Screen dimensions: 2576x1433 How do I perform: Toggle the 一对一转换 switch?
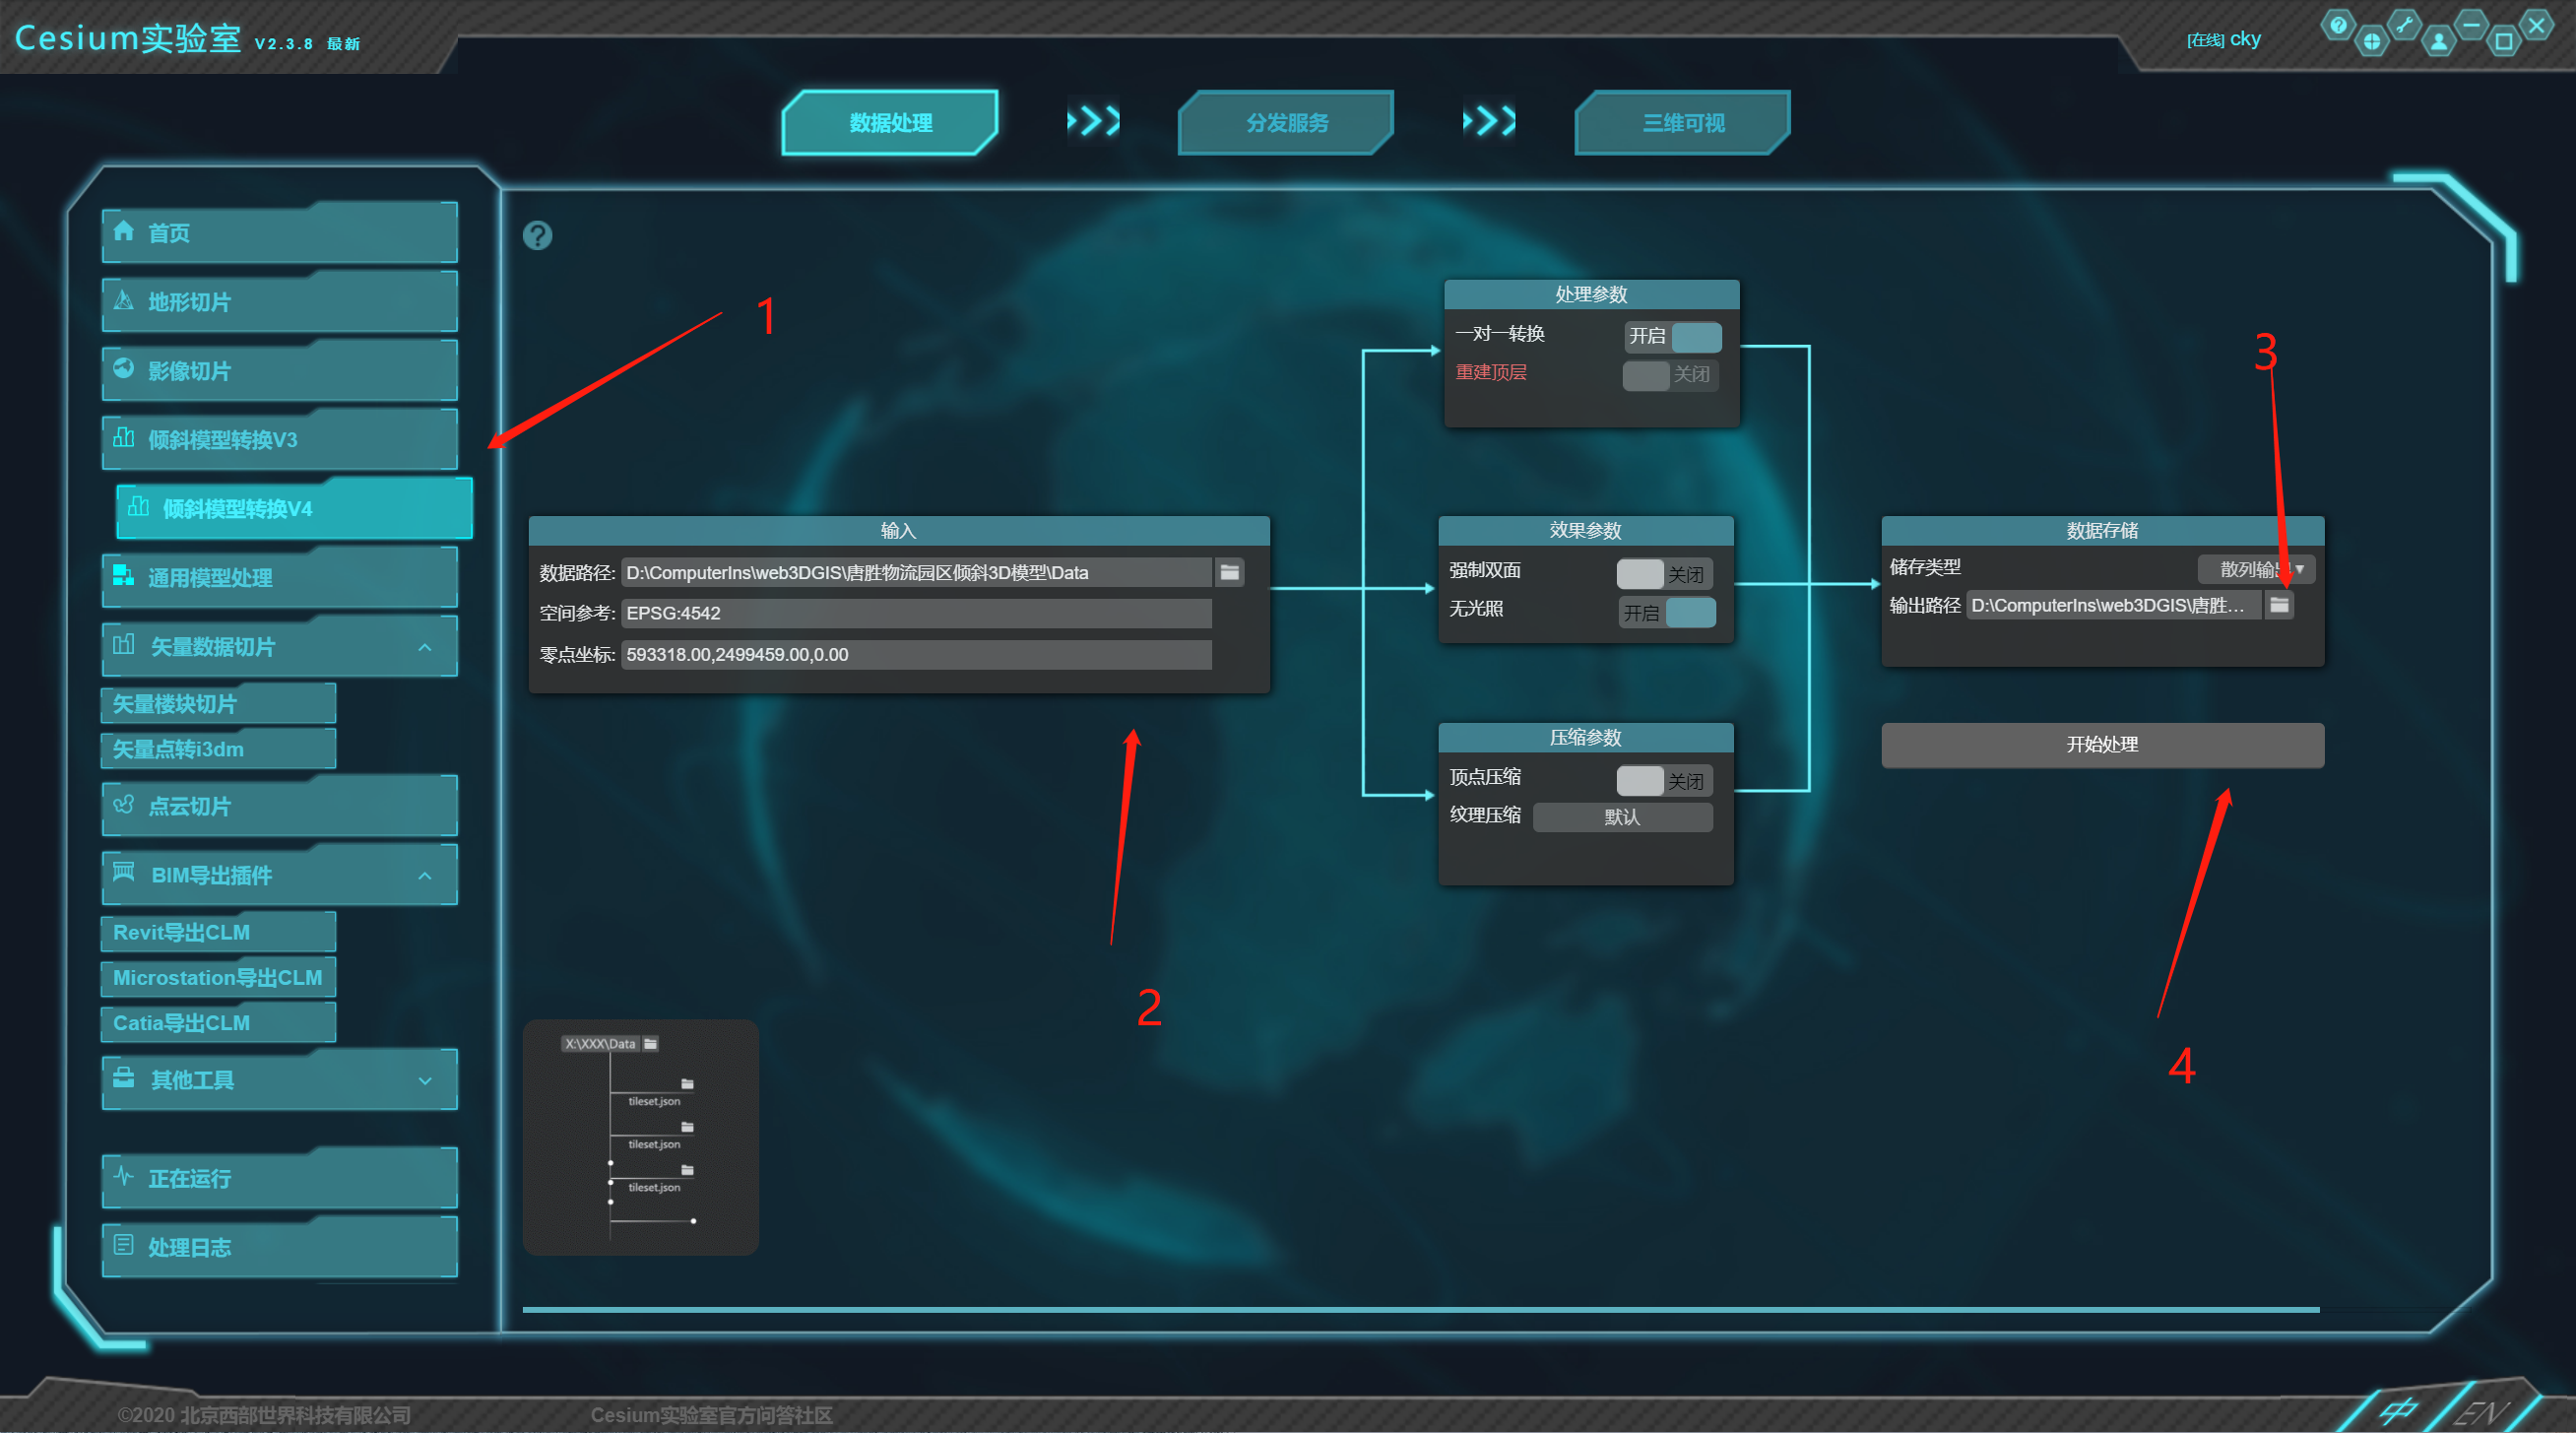(x=1672, y=336)
